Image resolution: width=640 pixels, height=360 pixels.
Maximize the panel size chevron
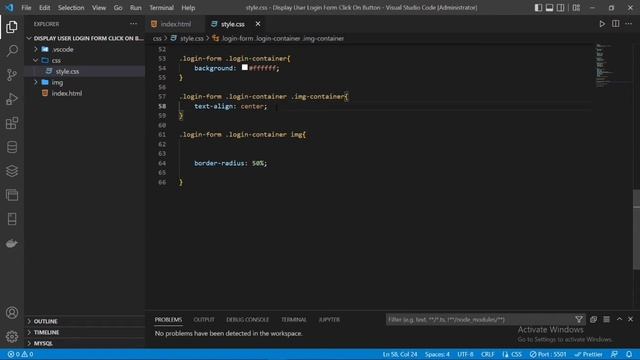click(x=619, y=319)
